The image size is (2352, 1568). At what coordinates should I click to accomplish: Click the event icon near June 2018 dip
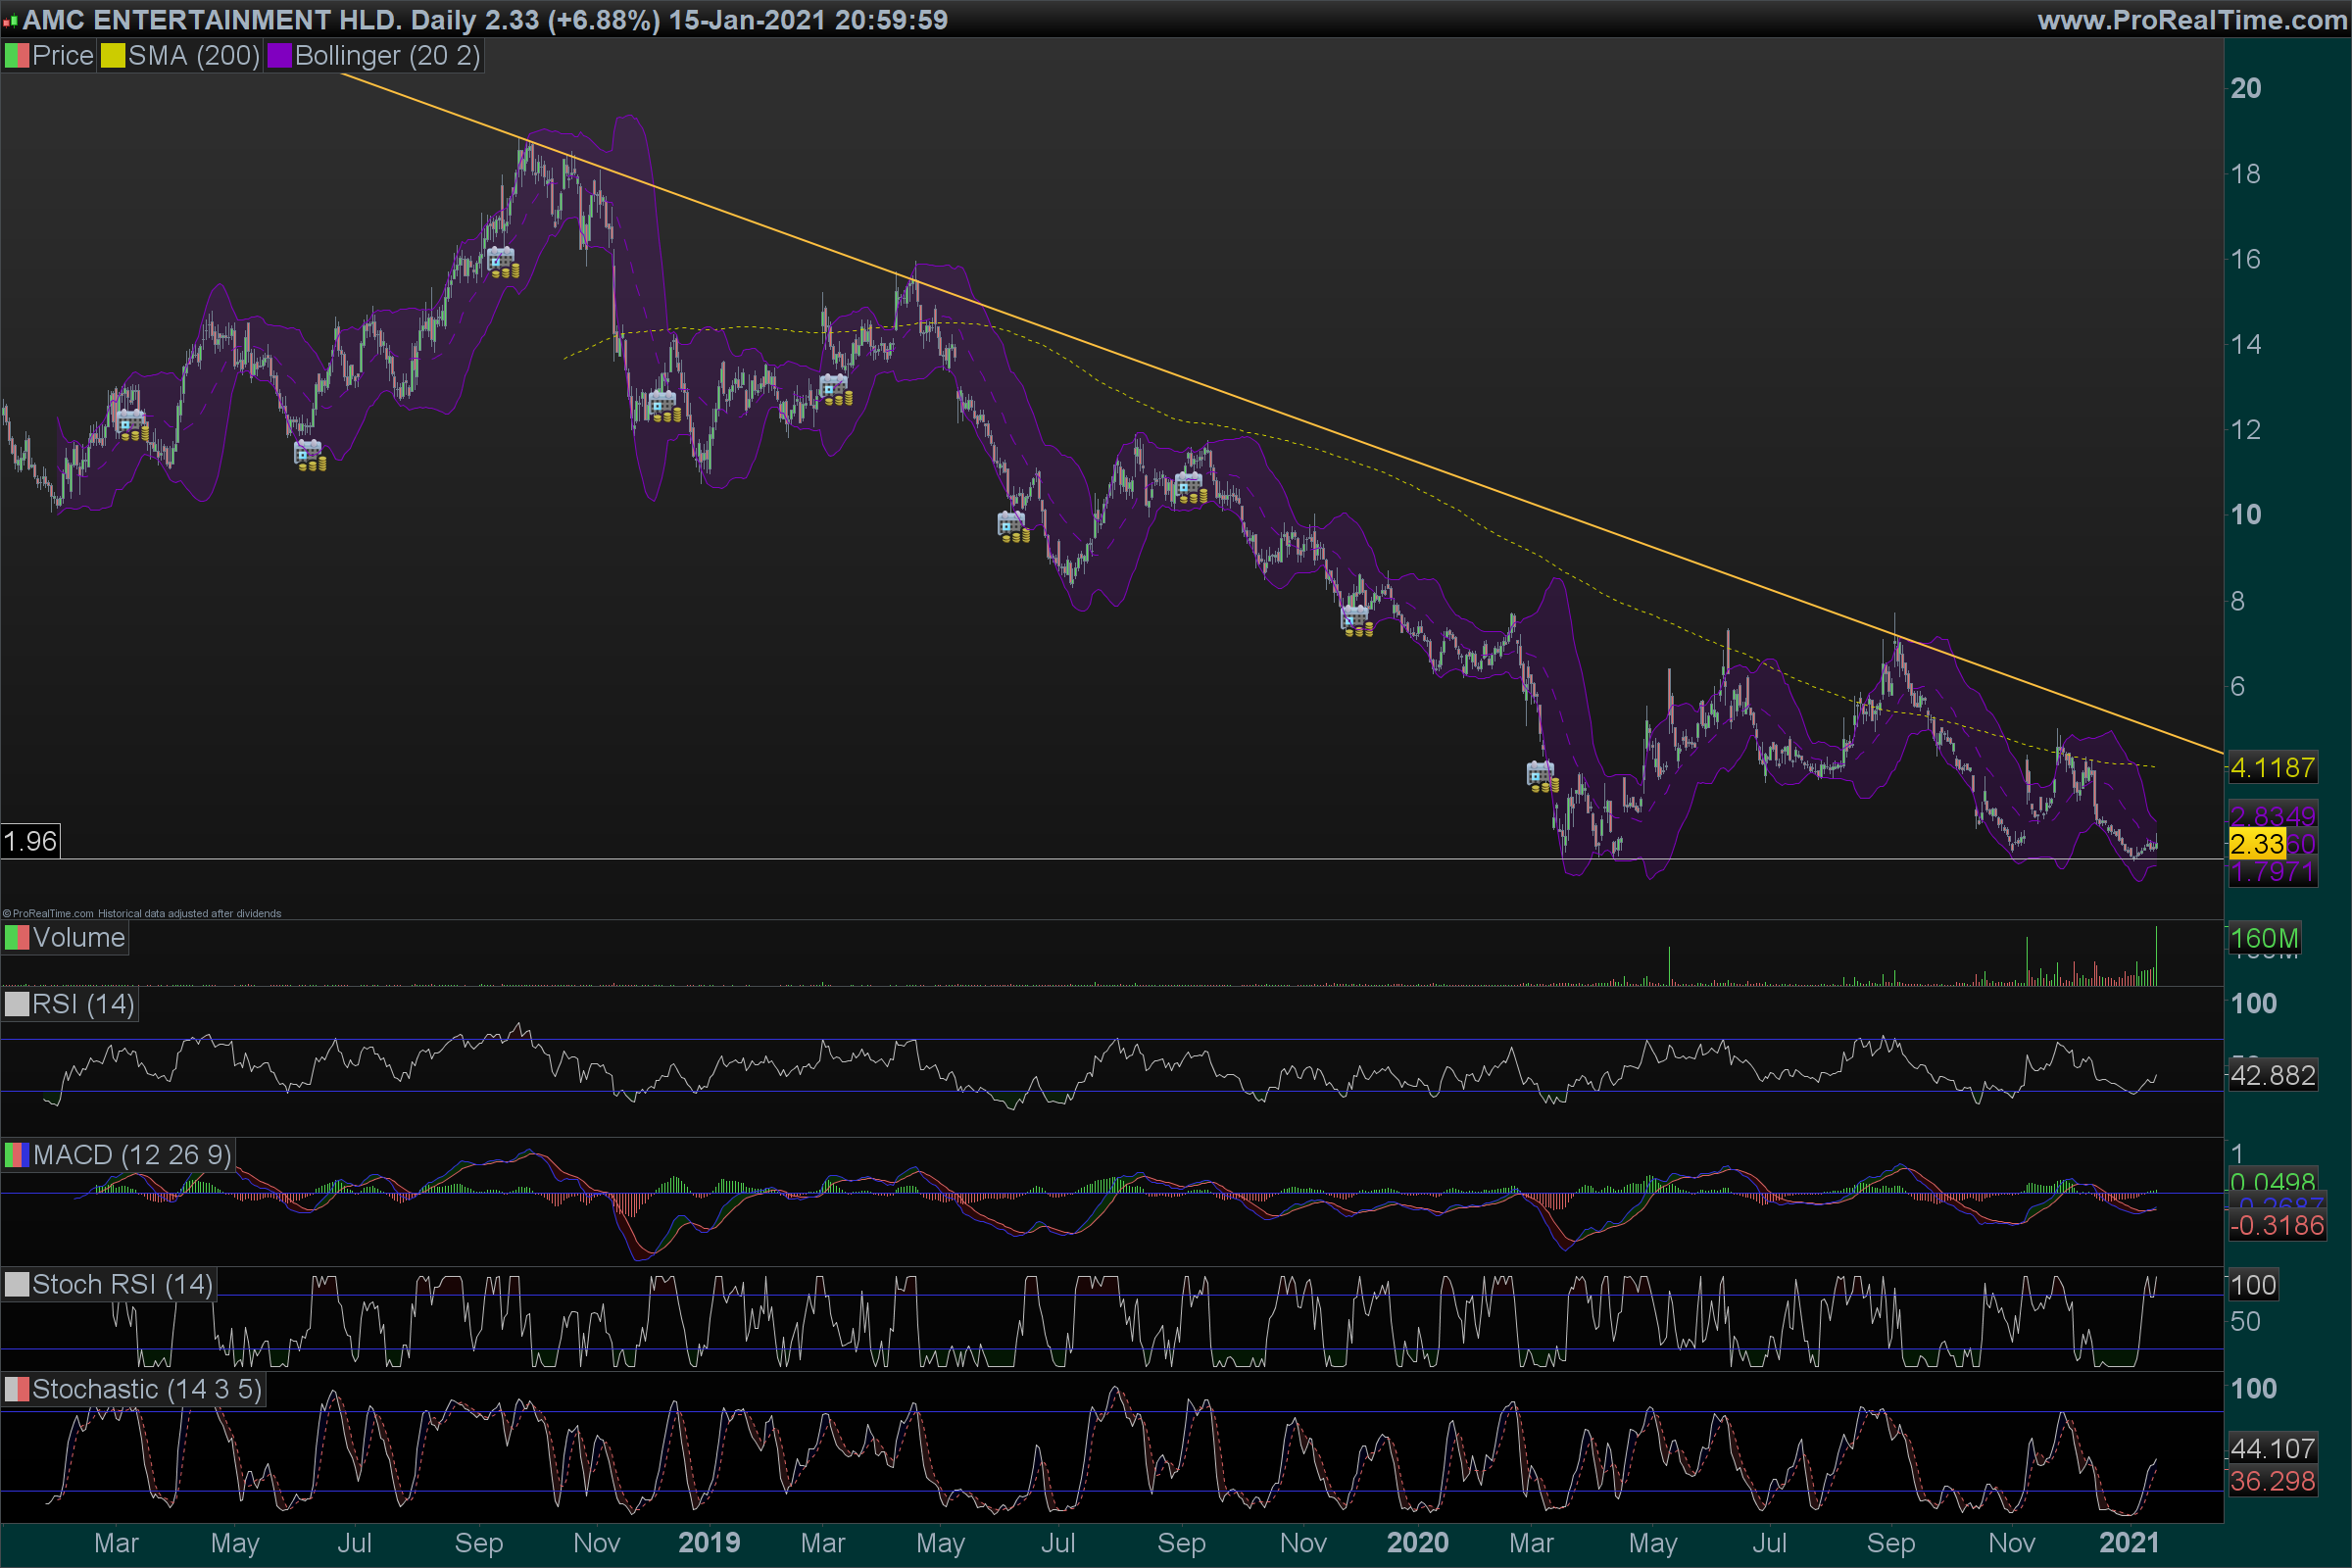click(309, 455)
